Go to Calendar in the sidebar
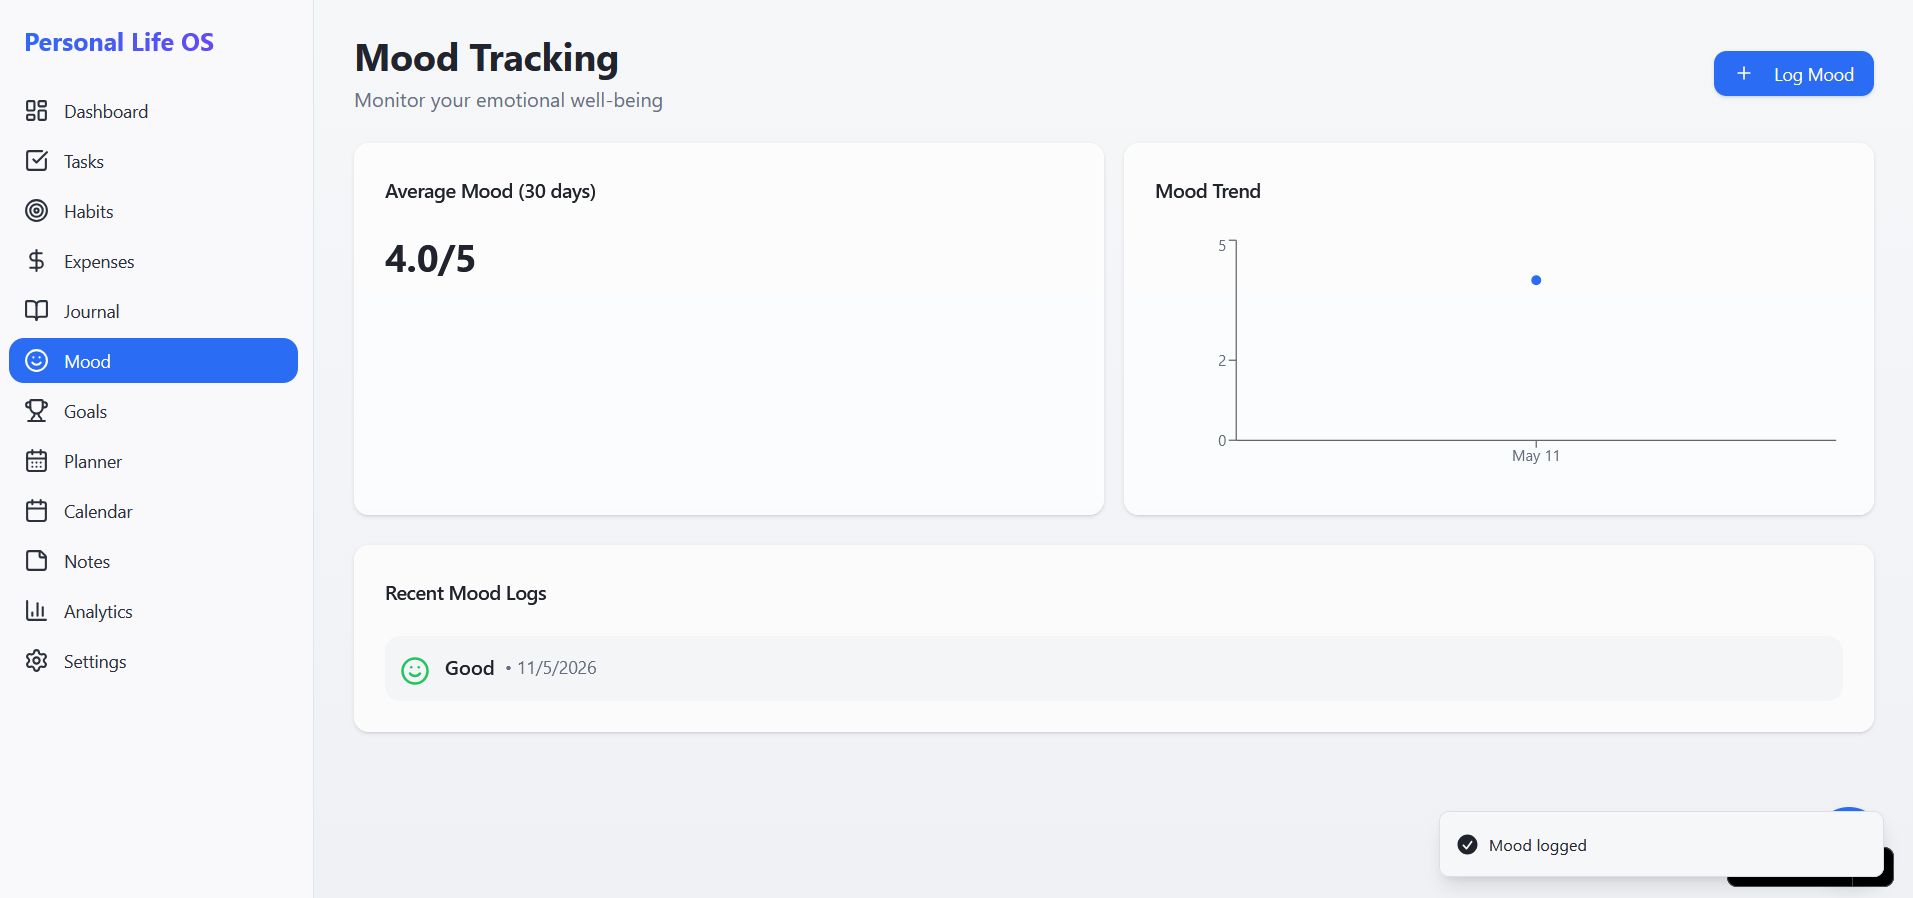The width and height of the screenshot is (1913, 898). pos(153,511)
